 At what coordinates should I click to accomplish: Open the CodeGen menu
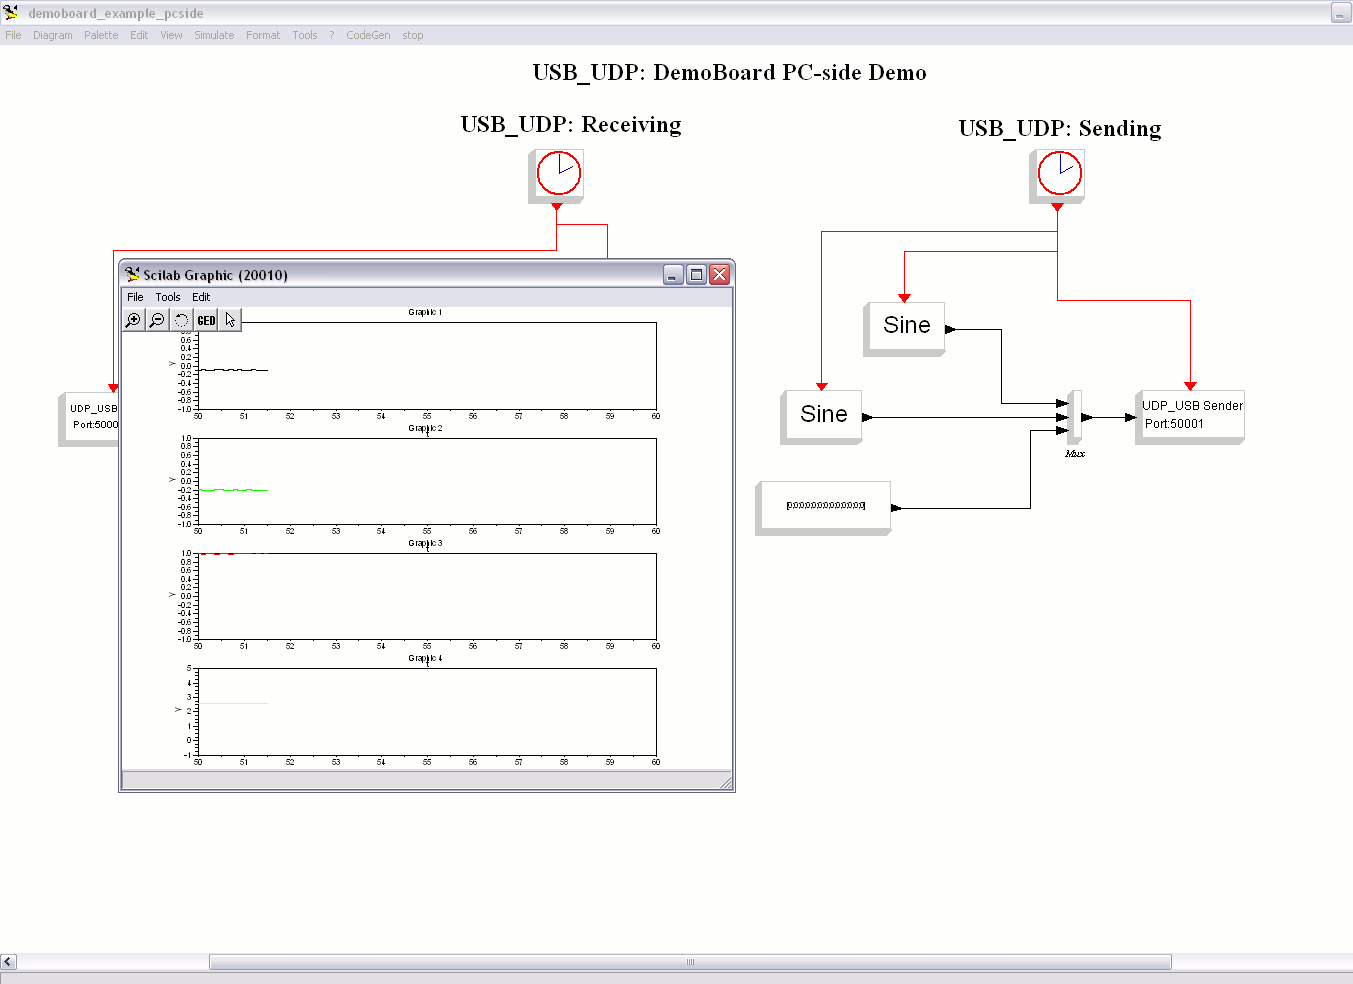368,35
